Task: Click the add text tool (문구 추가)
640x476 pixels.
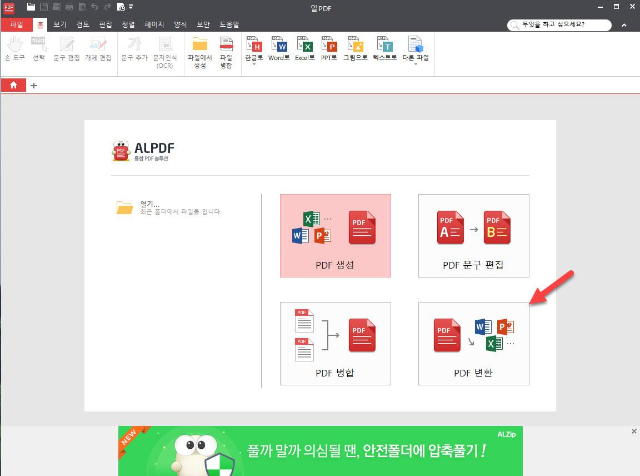Action: (134, 49)
